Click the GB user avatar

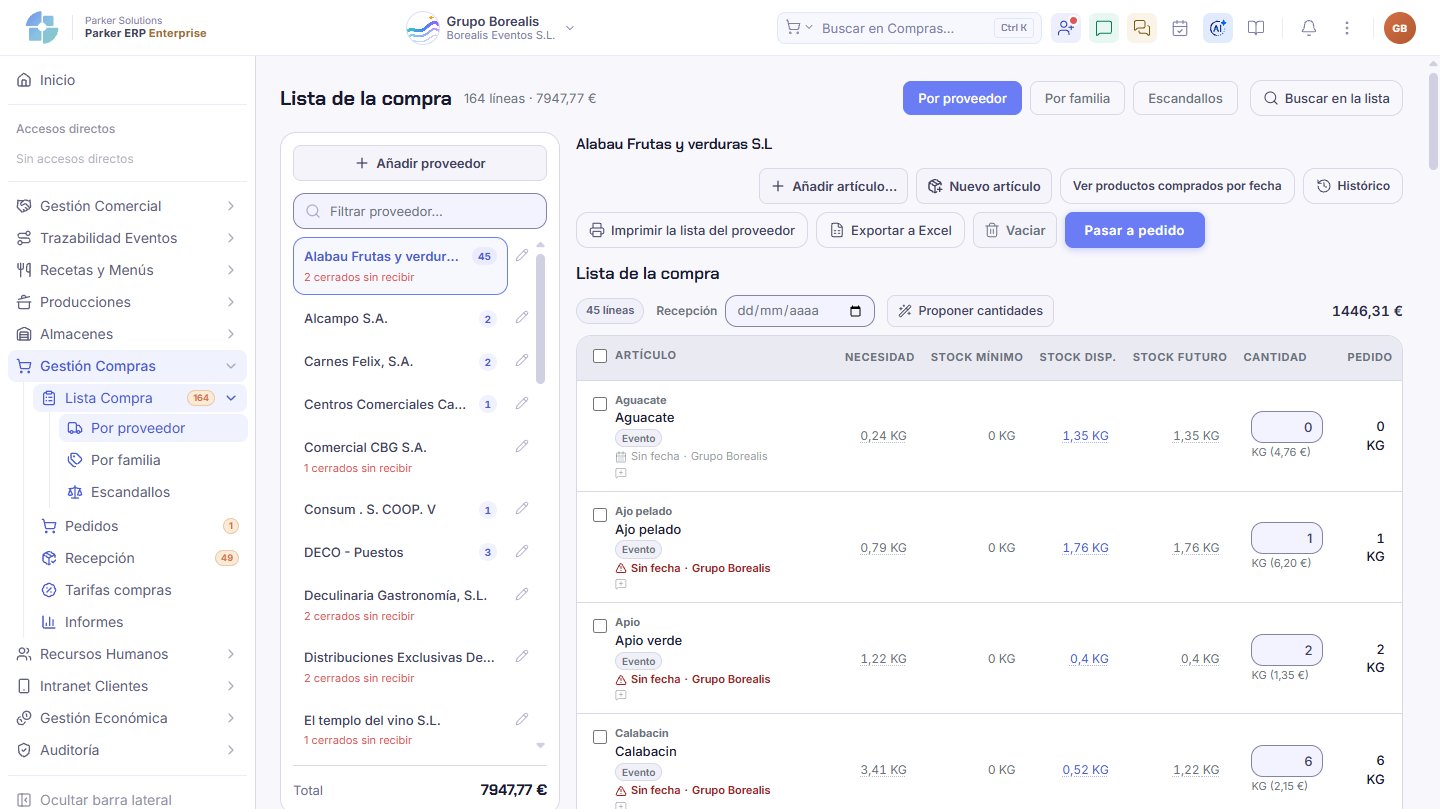pyautogui.click(x=1400, y=28)
